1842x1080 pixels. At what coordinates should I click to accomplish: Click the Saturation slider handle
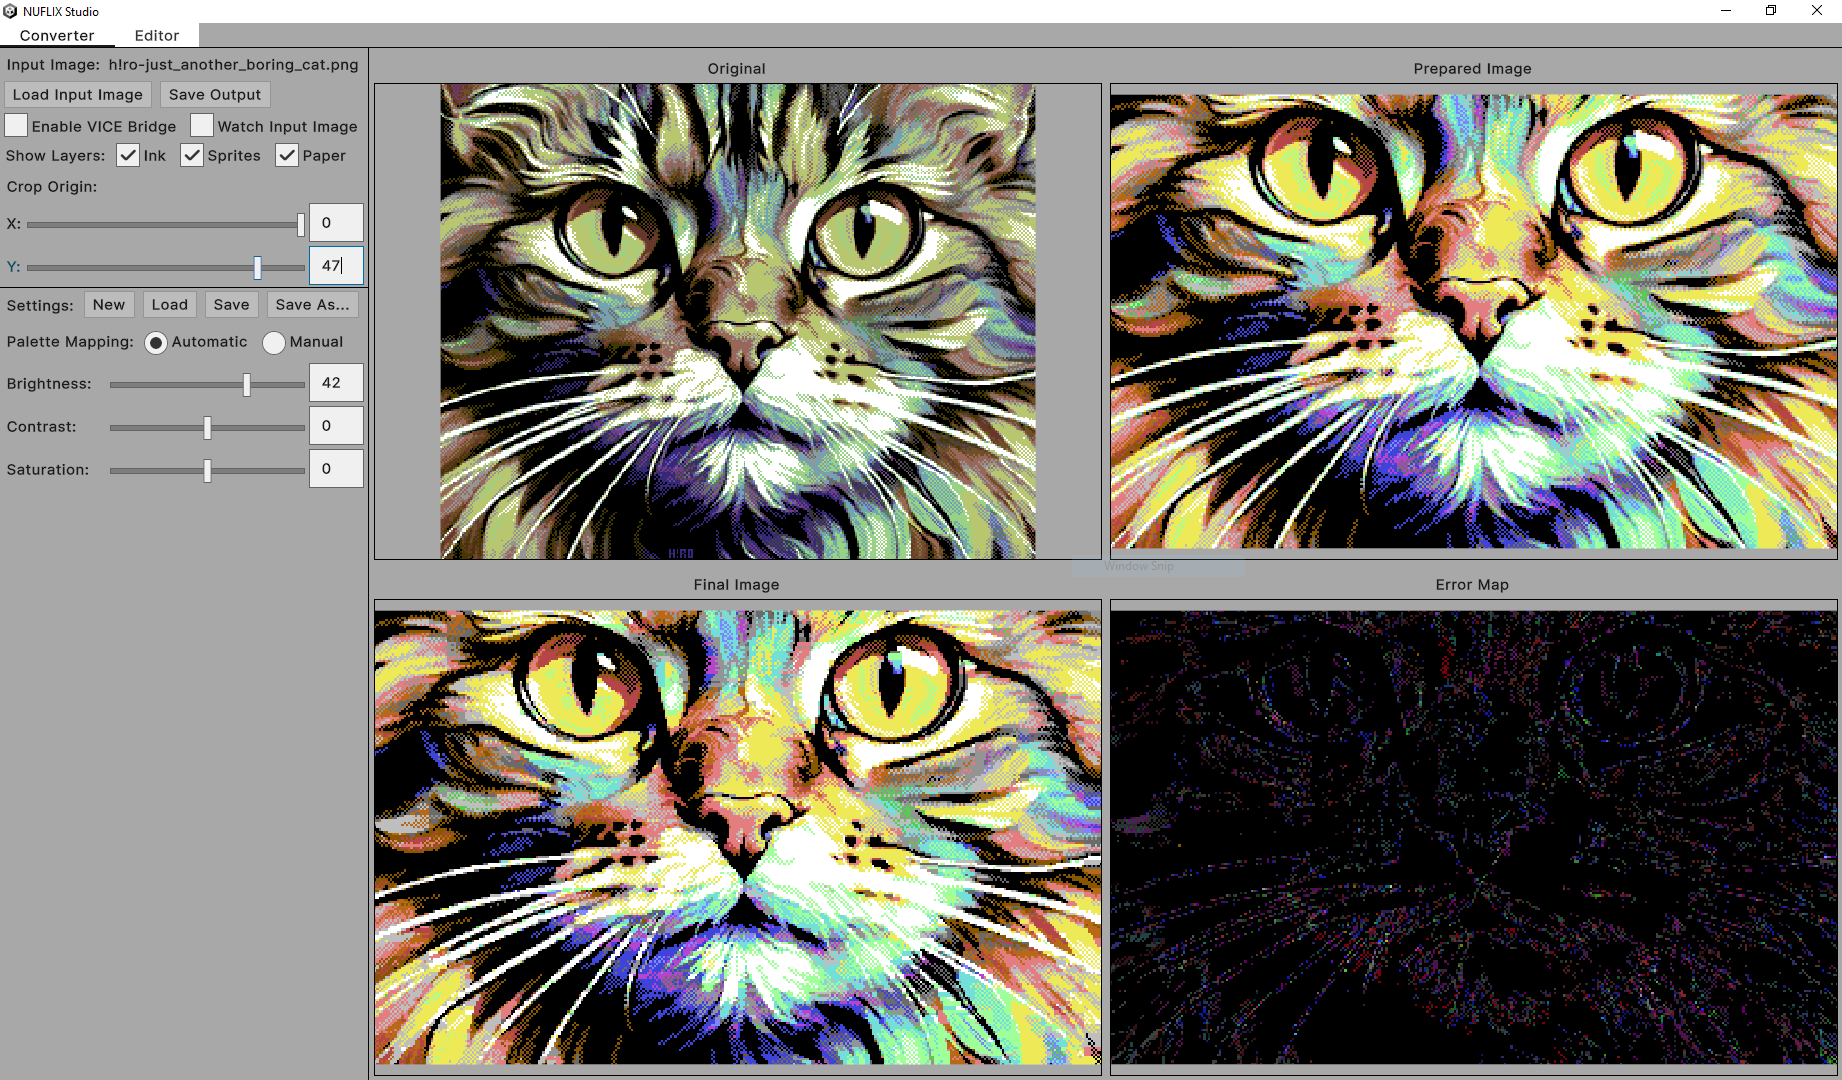(207, 471)
